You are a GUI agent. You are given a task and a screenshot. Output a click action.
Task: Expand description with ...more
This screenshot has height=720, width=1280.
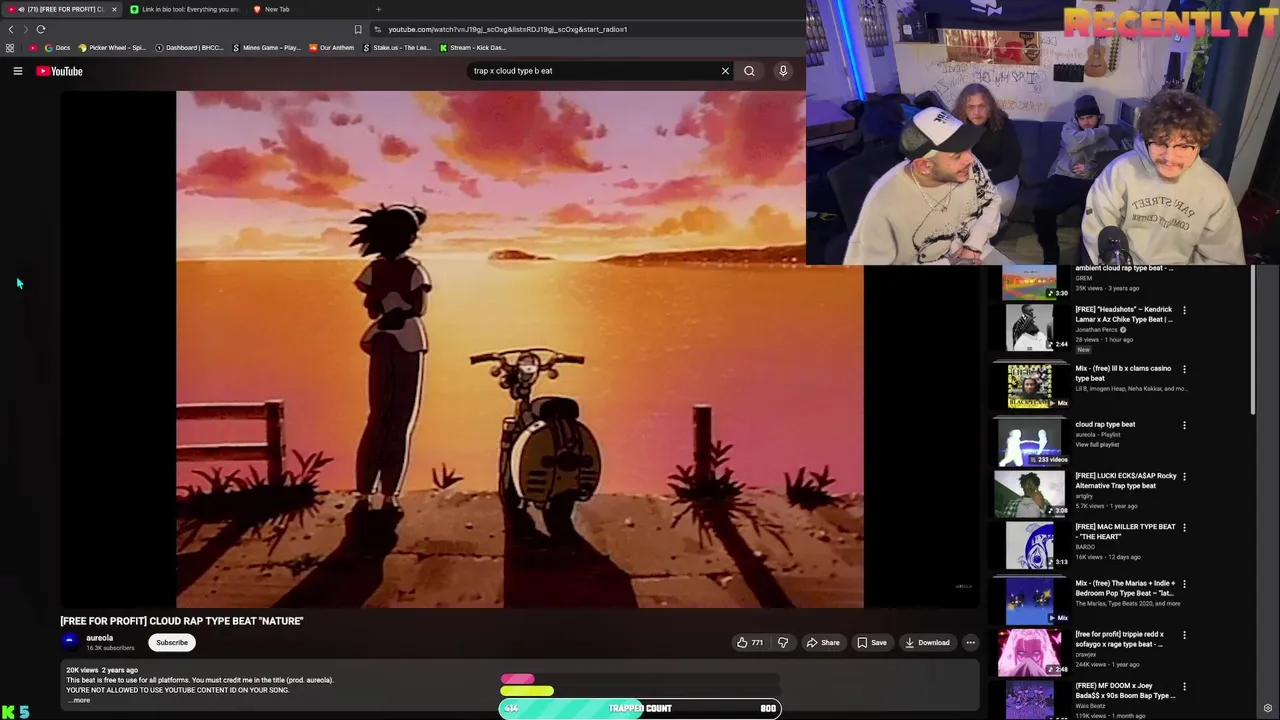(79, 700)
